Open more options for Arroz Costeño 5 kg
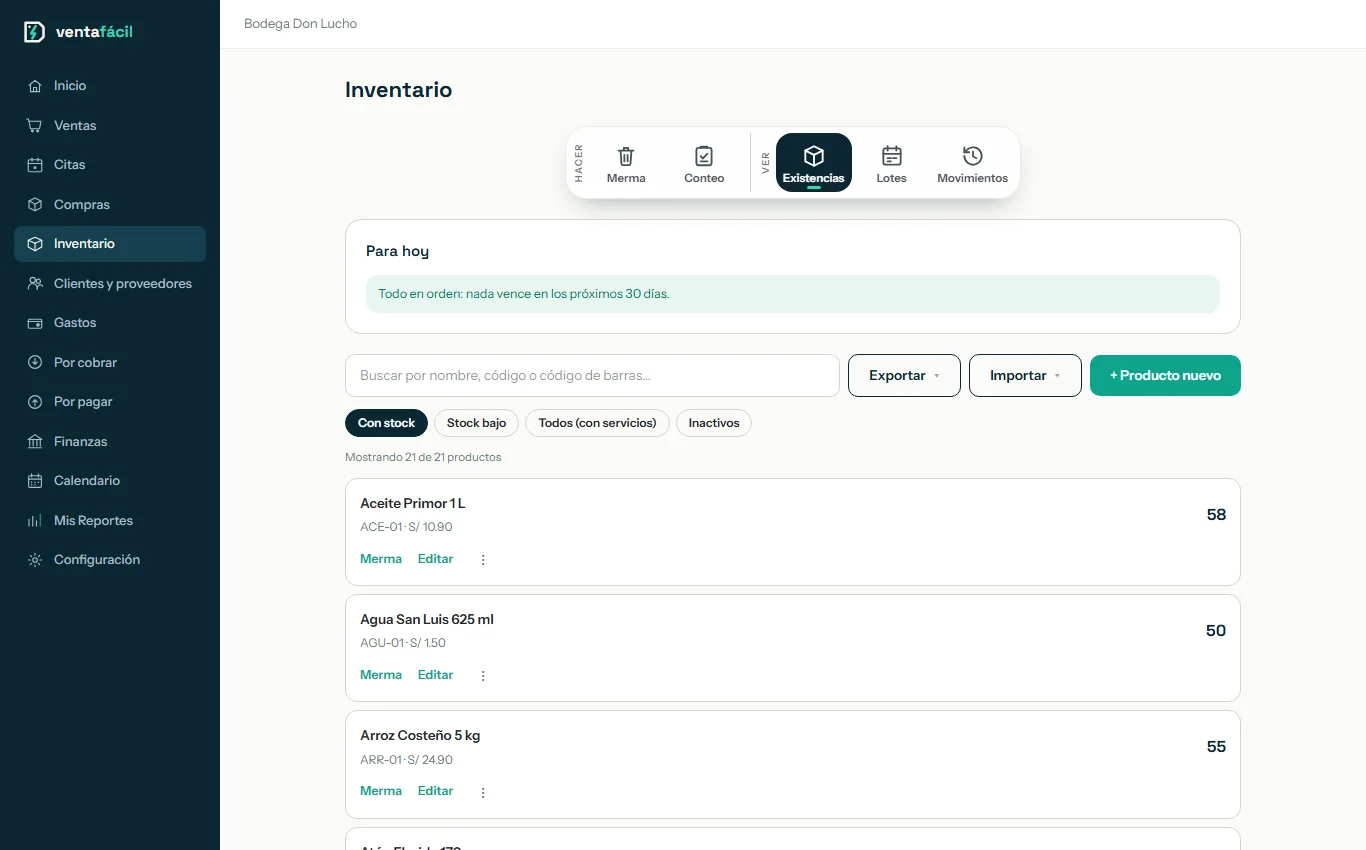 pyautogui.click(x=483, y=792)
